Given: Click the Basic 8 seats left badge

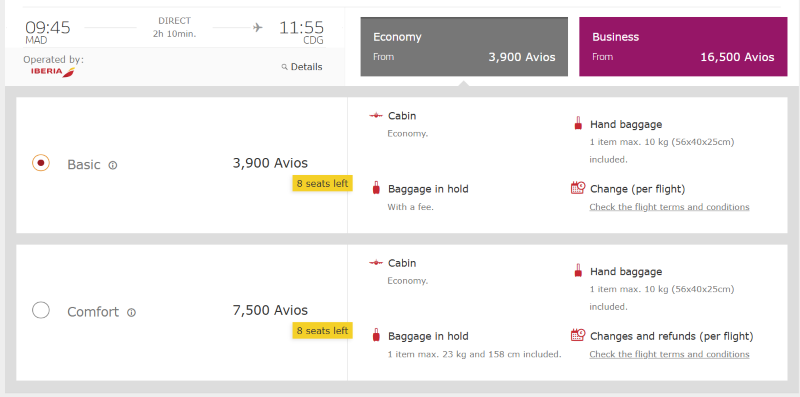Looking at the screenshot, I should pos(322,183).
